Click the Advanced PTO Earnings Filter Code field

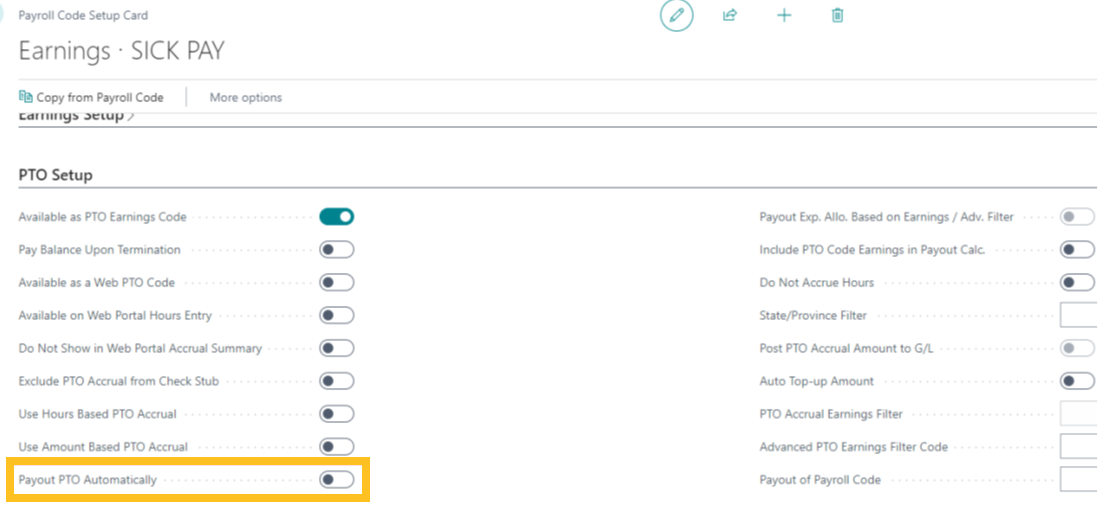(1078, 447)
